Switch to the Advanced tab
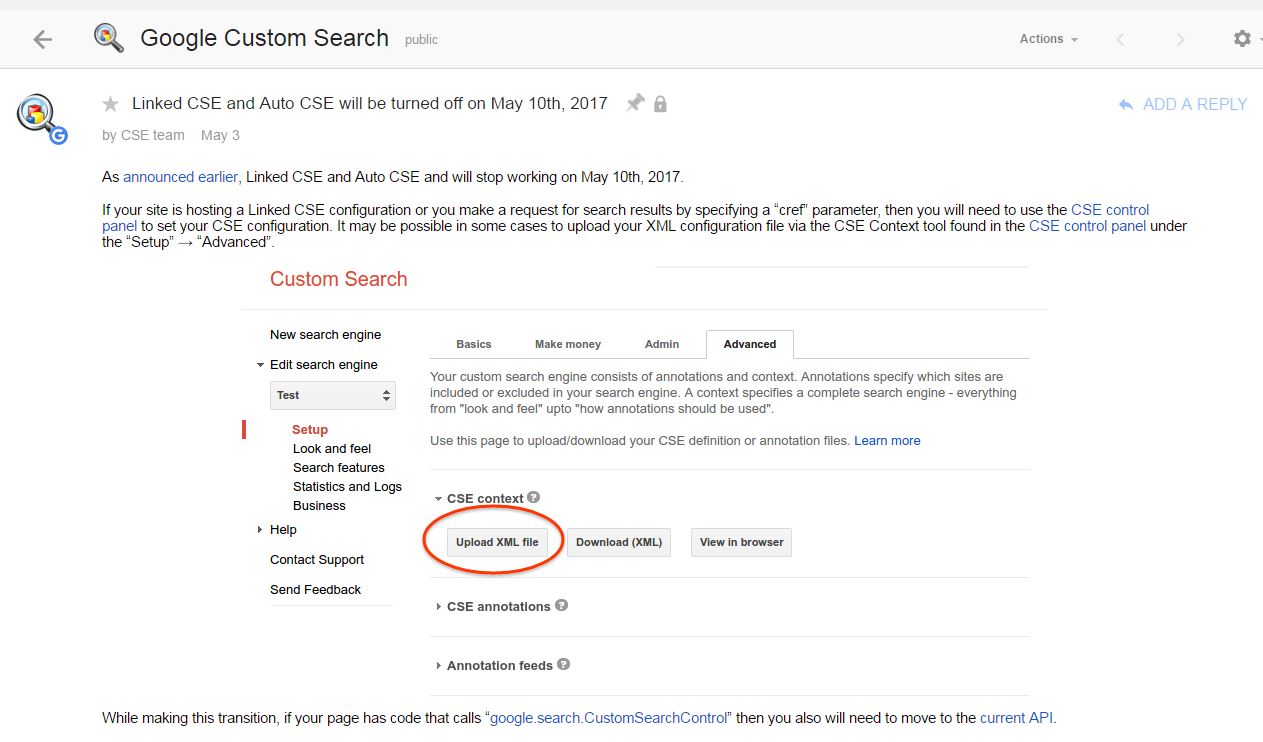This screenshot has height=742, width=1263. pos(749,344)
